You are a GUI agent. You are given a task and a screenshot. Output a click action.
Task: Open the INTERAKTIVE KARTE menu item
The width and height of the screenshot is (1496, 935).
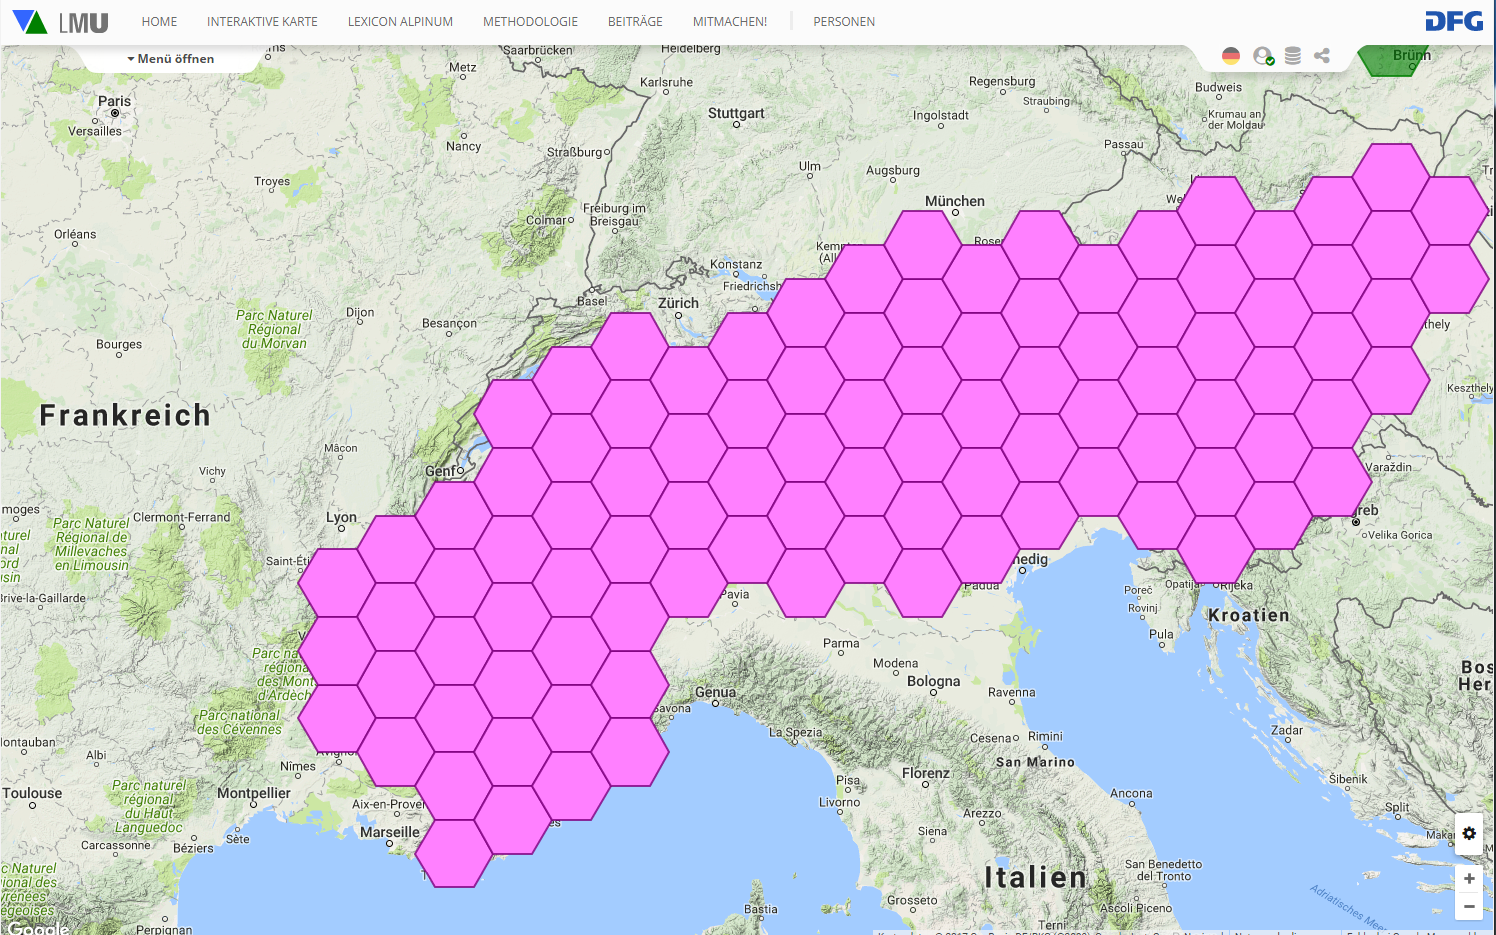tap(262, 22)
